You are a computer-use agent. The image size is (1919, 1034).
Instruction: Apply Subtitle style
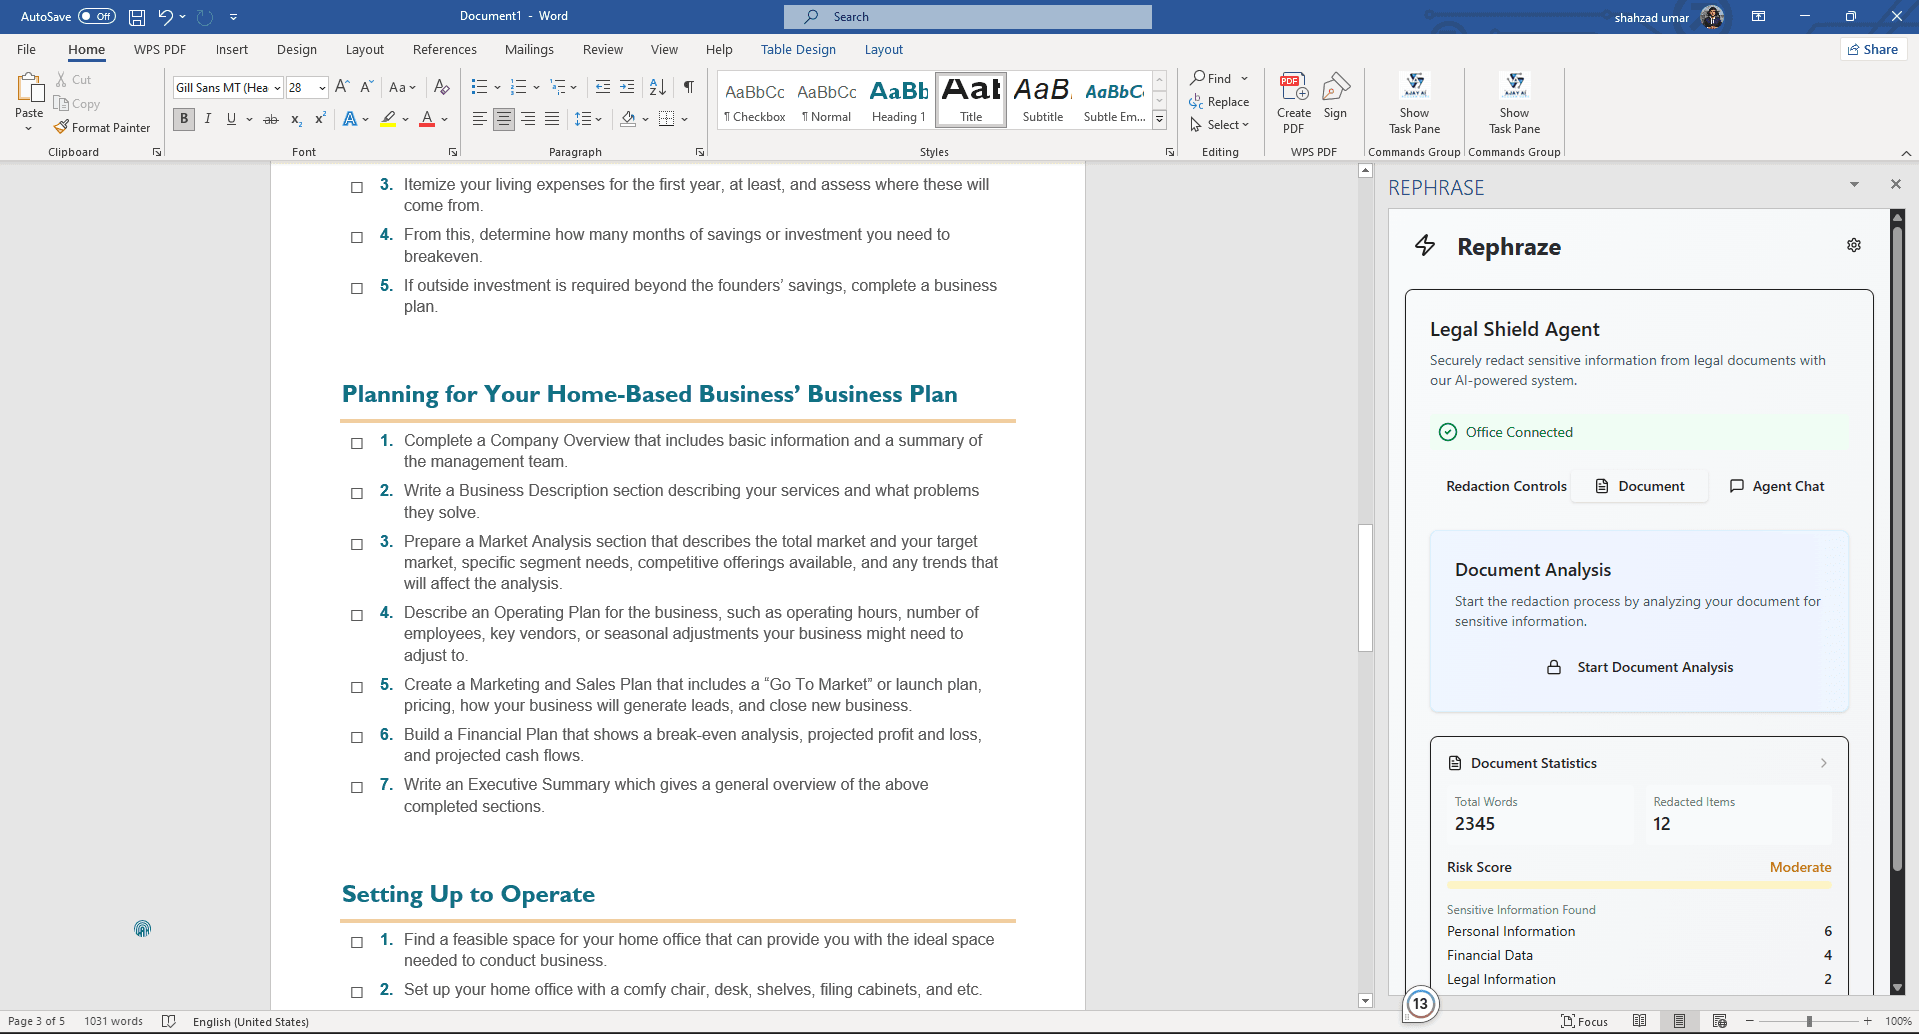pyautogui.click(x=1043, y=101)
